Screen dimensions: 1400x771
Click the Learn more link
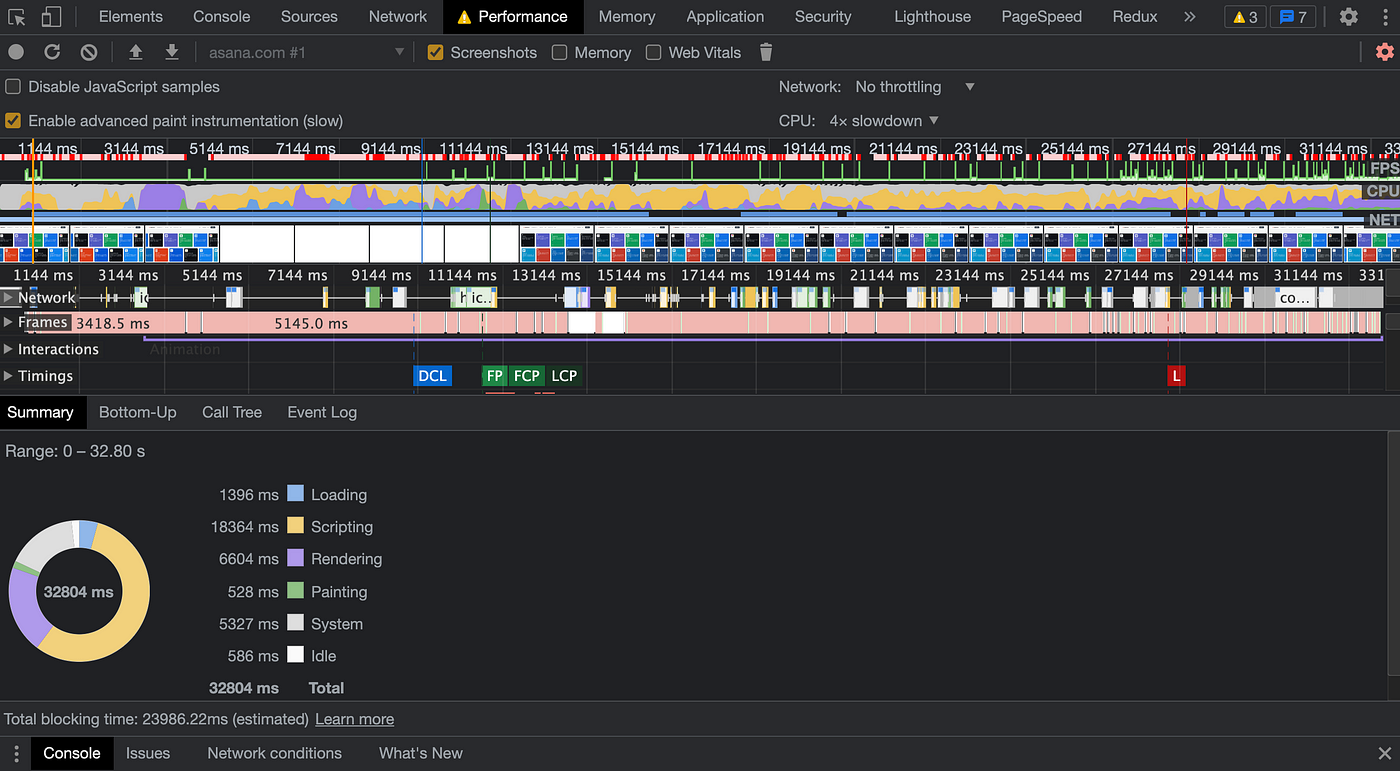click(354, 719)
